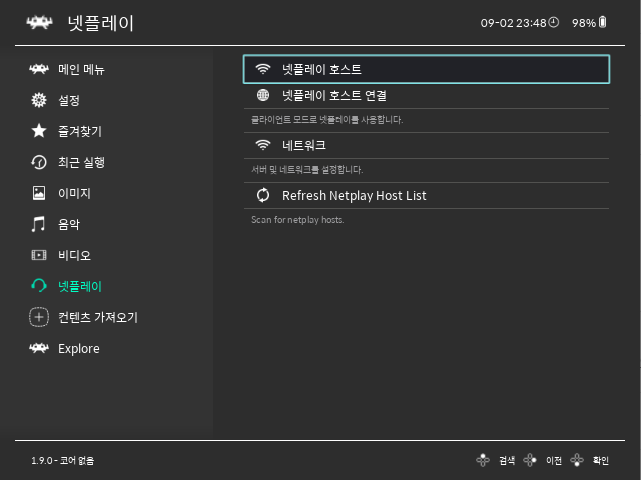
Task: Switch to 즐겨찾기 label
Action: [80, 131]
